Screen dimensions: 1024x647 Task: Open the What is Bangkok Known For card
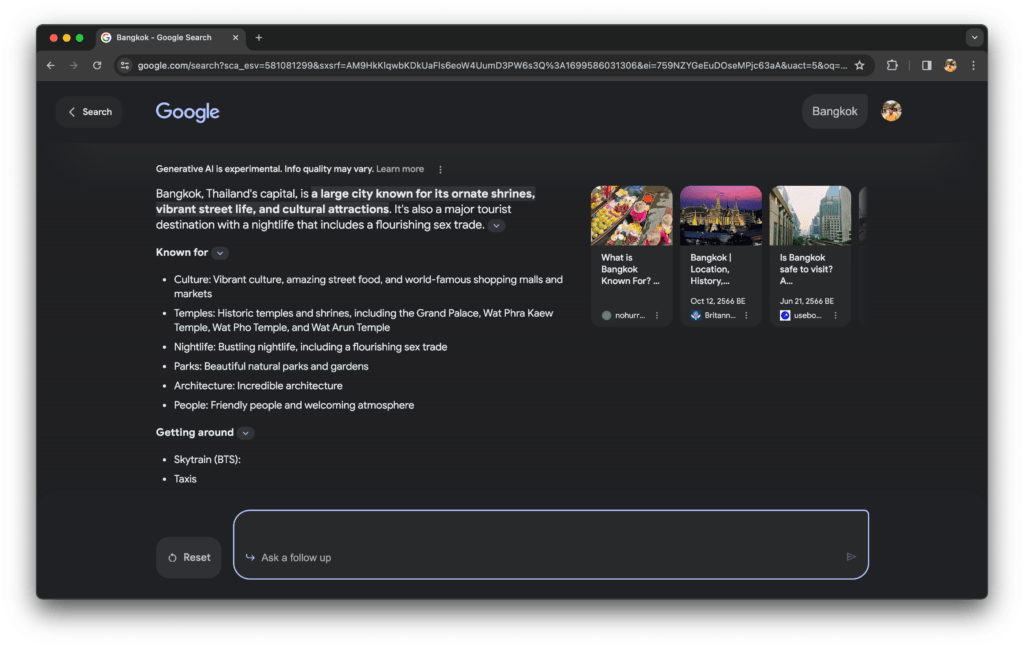[631, 255]
